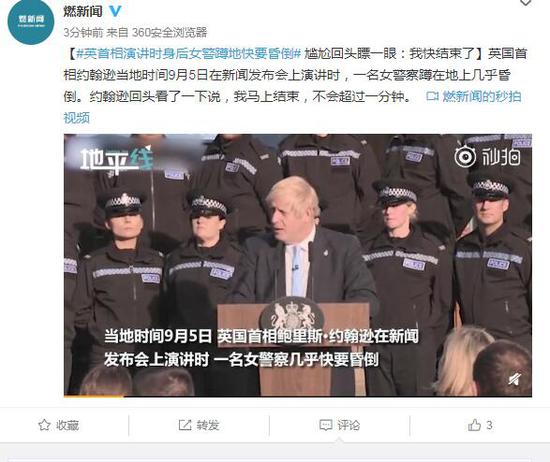550x462 pixels.
Task: Click the repost icon next to 转发
Action: click(185, 425)
